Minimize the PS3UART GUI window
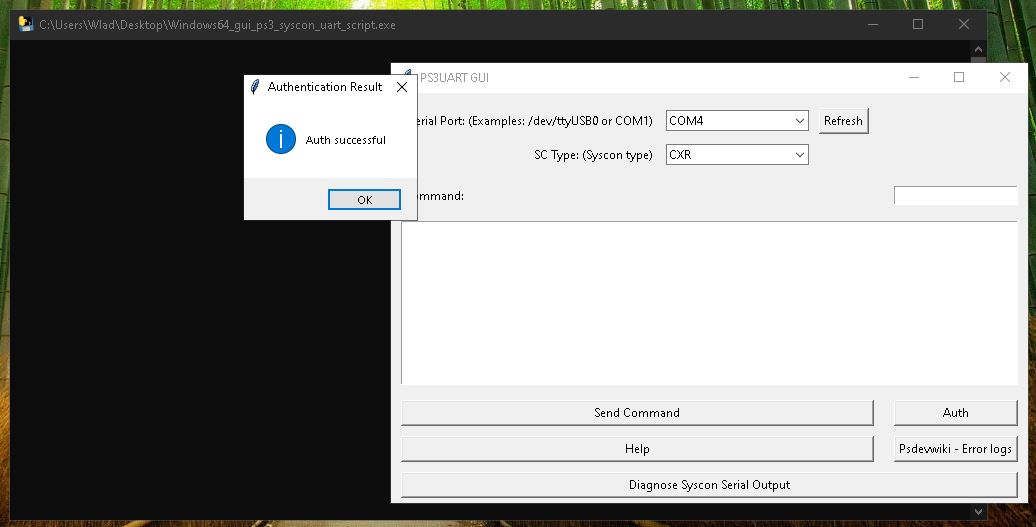This screenshot has height=527, width=1036. tap(914, 77)
